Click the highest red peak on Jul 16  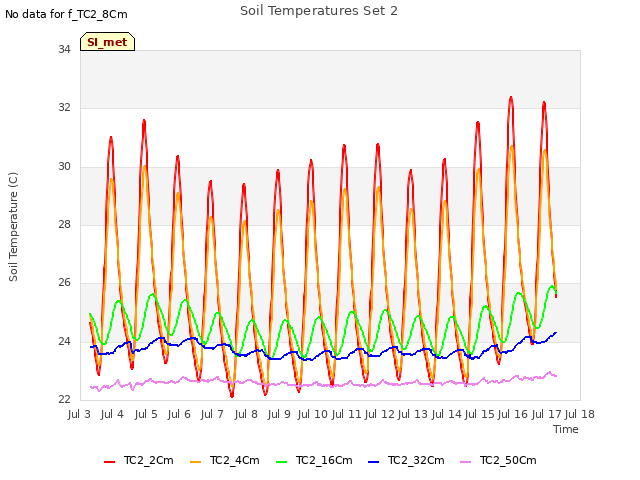coord(511,98)
